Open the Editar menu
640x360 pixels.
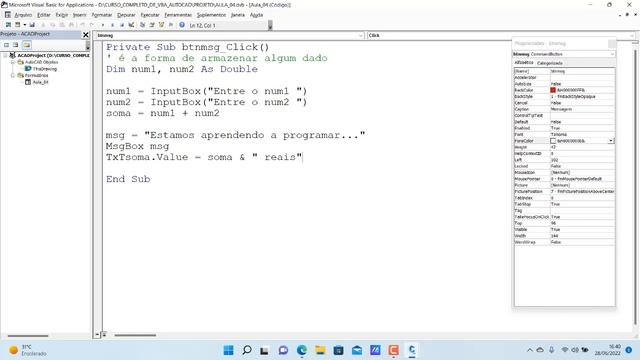point(44,15)
